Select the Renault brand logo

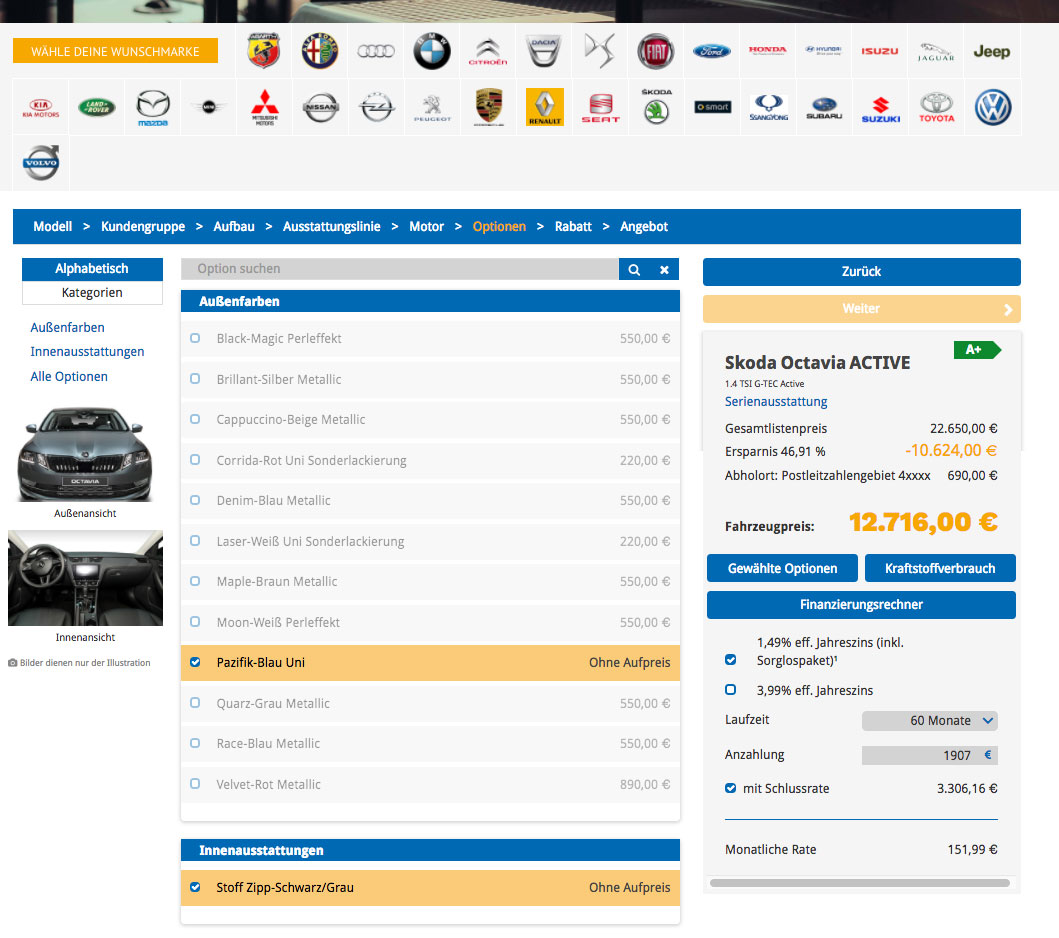pos(544,107)
